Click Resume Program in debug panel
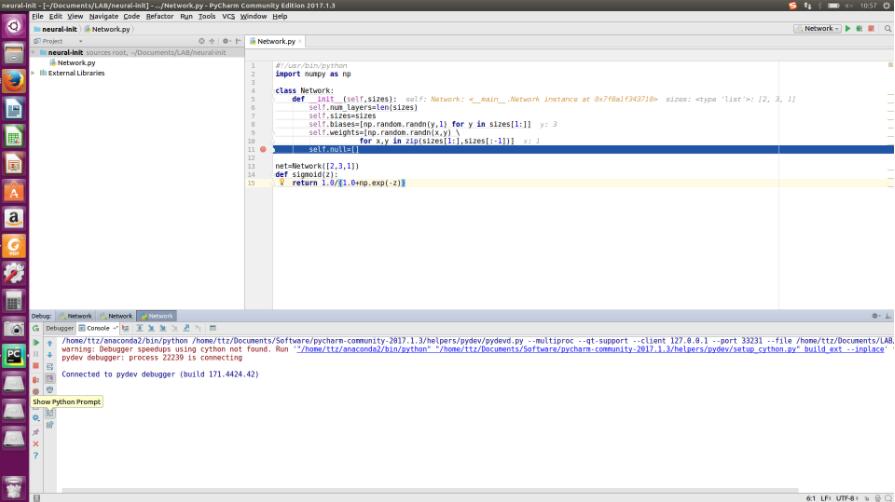 coord(36,343)
